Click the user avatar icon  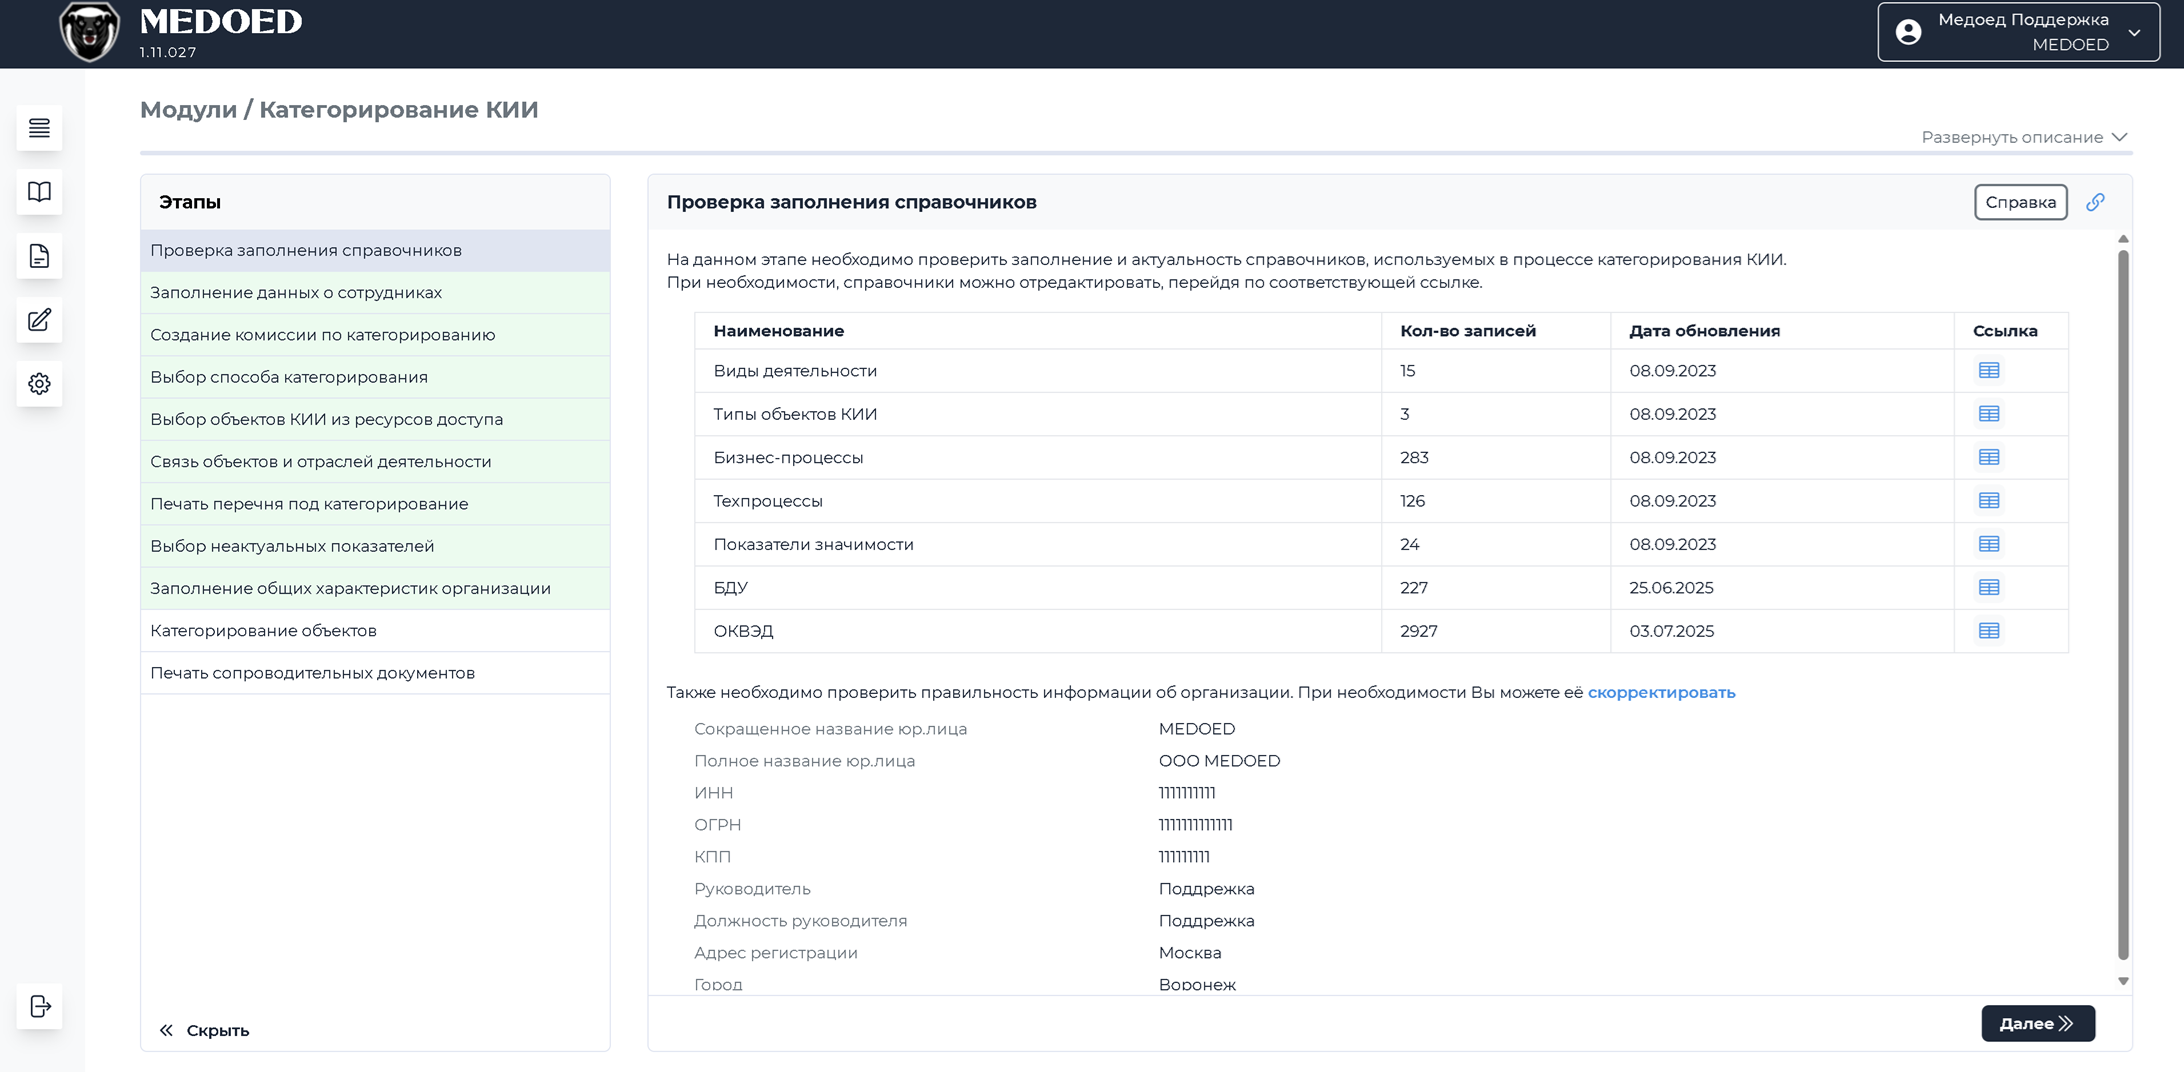click(x=1908, y=32)
